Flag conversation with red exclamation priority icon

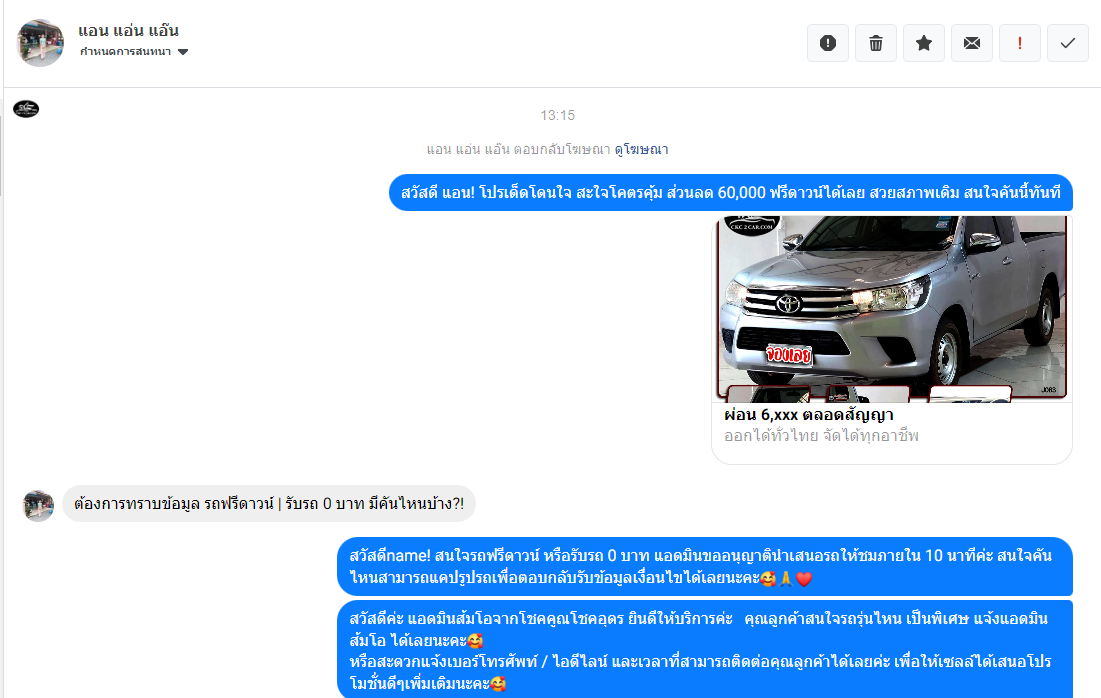(1020, 44)
